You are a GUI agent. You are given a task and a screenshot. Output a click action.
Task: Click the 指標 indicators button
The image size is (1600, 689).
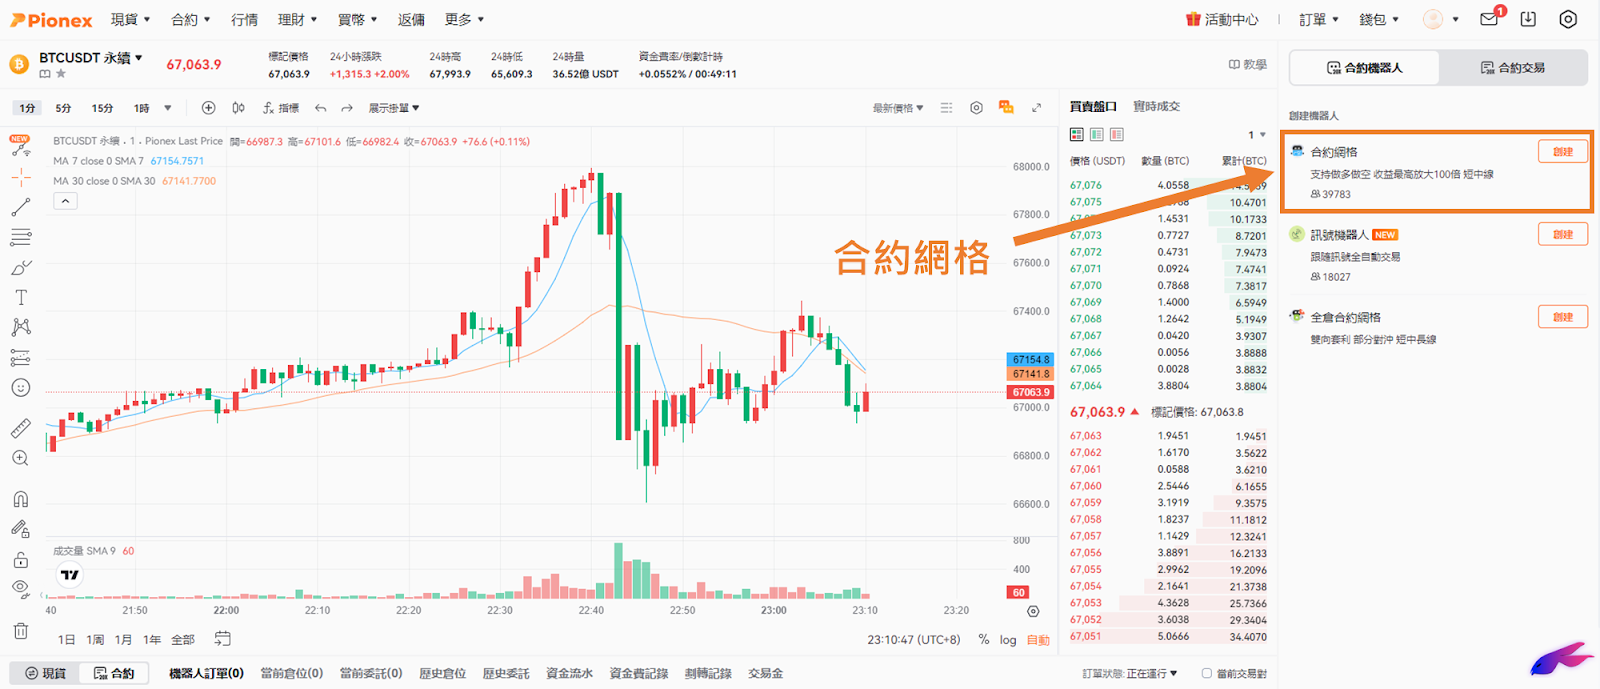point(281,108)
